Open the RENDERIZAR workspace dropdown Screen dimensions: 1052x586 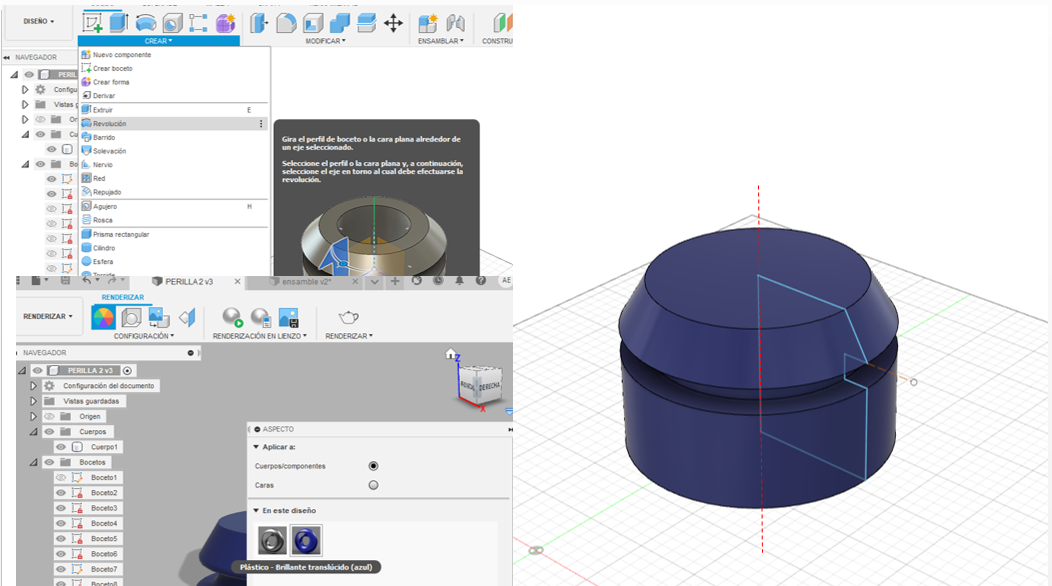[x=48, y=316]
